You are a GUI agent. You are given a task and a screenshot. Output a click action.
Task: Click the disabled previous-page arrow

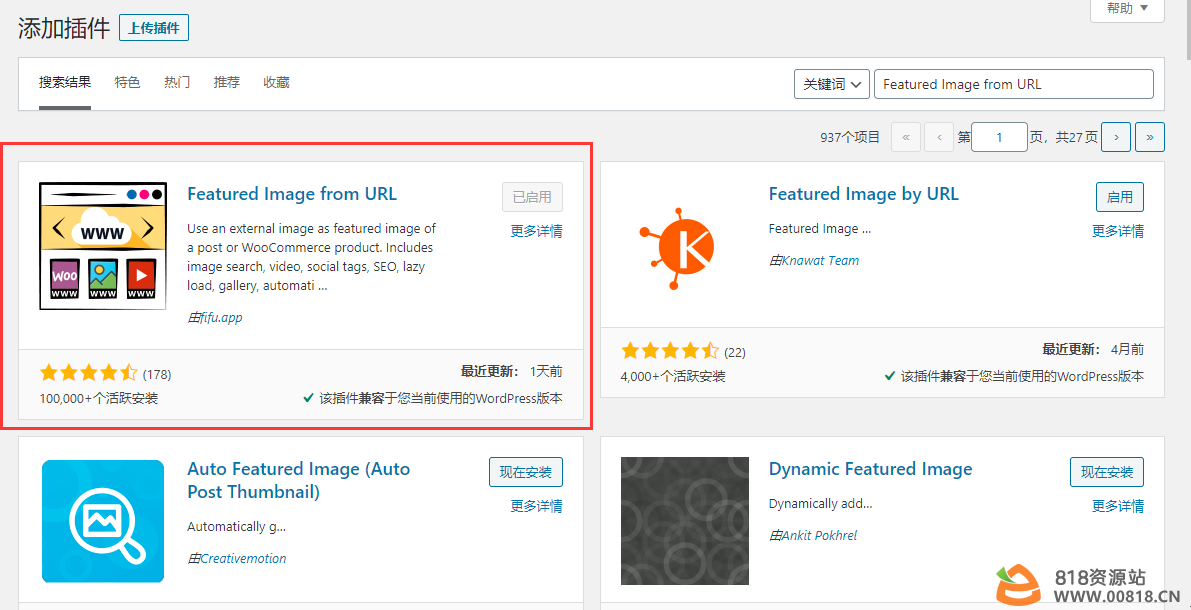pyautogui.click(x=940, y=137)
